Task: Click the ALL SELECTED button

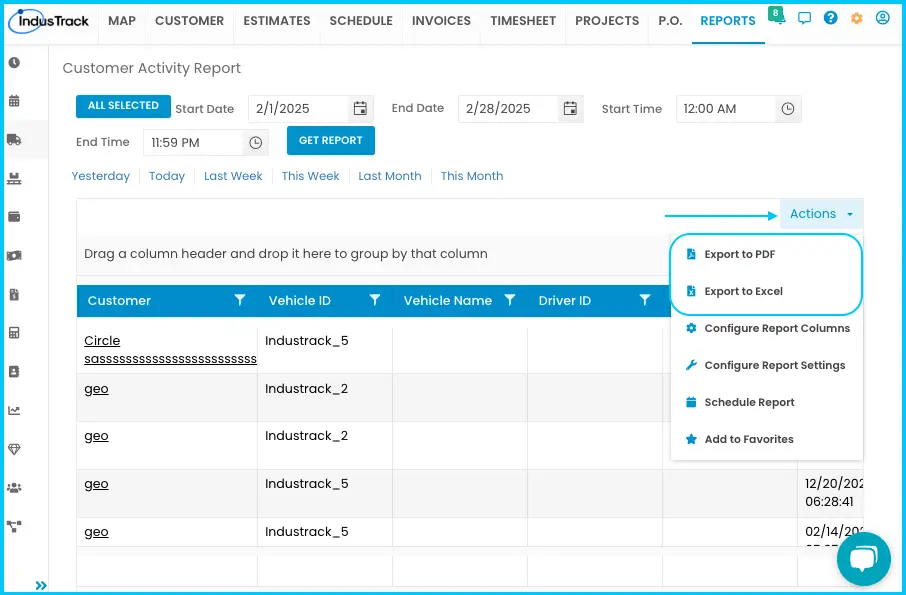Action: point(123,106)
